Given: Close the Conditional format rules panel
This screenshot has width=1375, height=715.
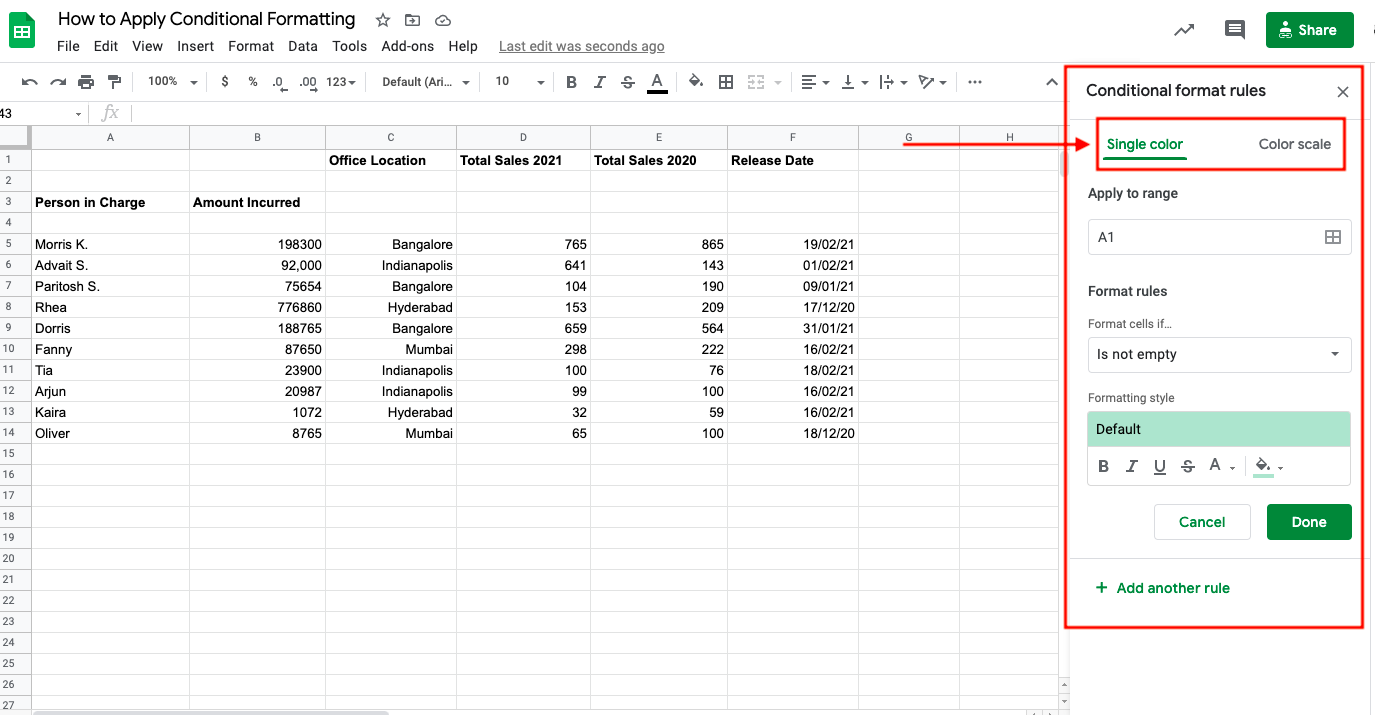Looking at the screenshot, I should (1343, 92).
